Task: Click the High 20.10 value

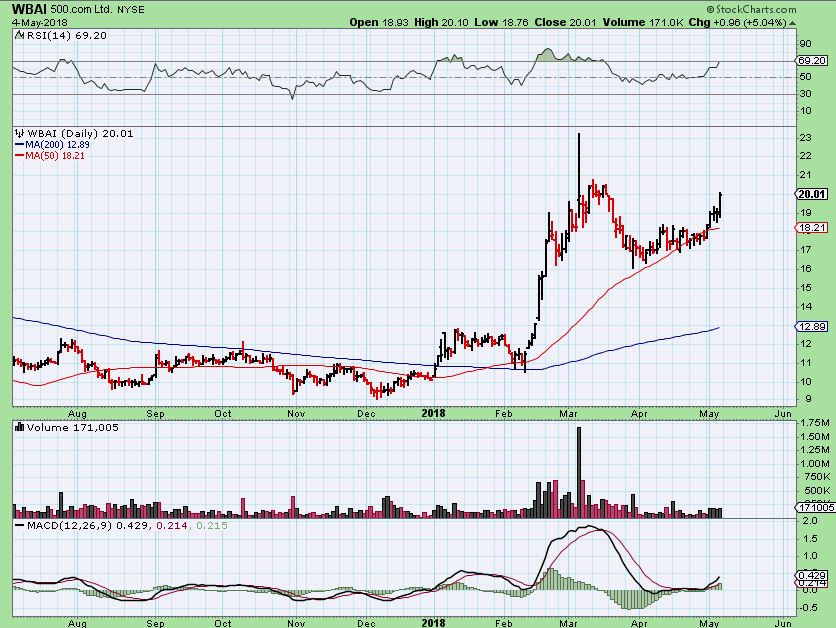Action: click(x=441, y=22)
